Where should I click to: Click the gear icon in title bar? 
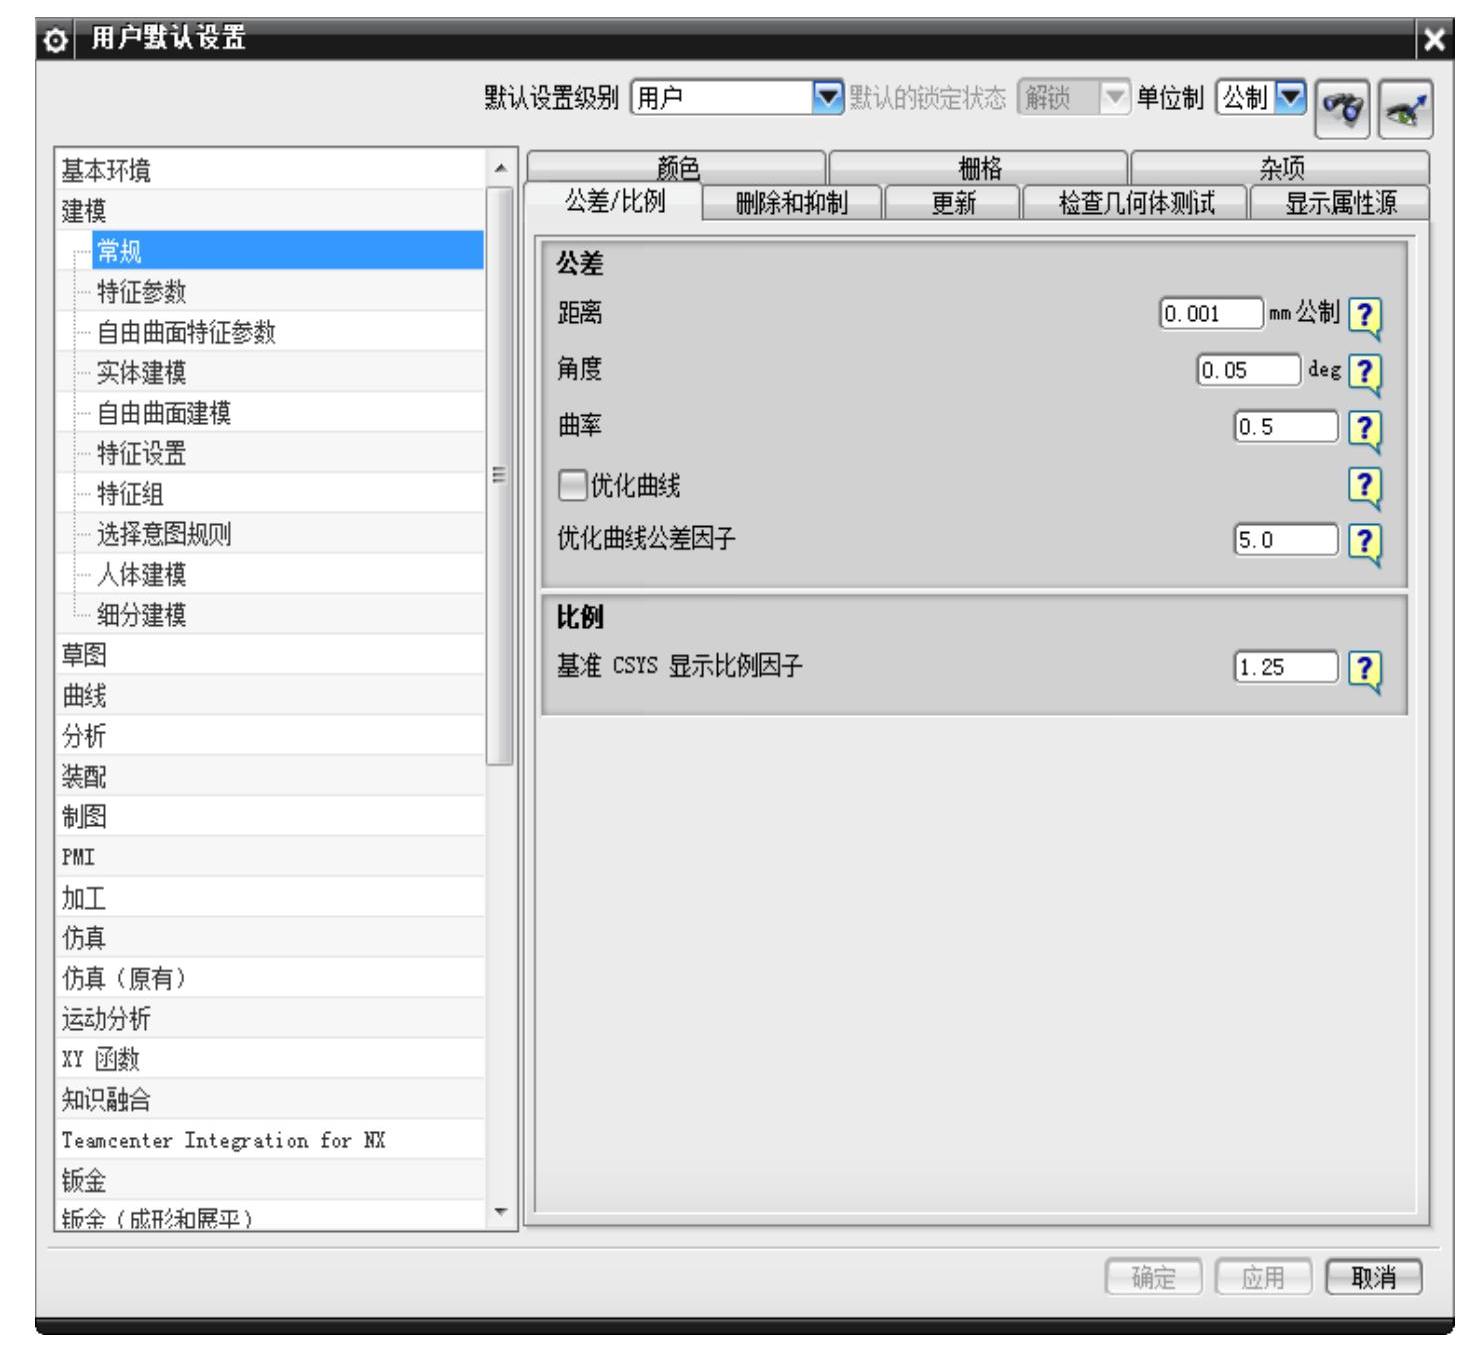[x=57, y=41]
